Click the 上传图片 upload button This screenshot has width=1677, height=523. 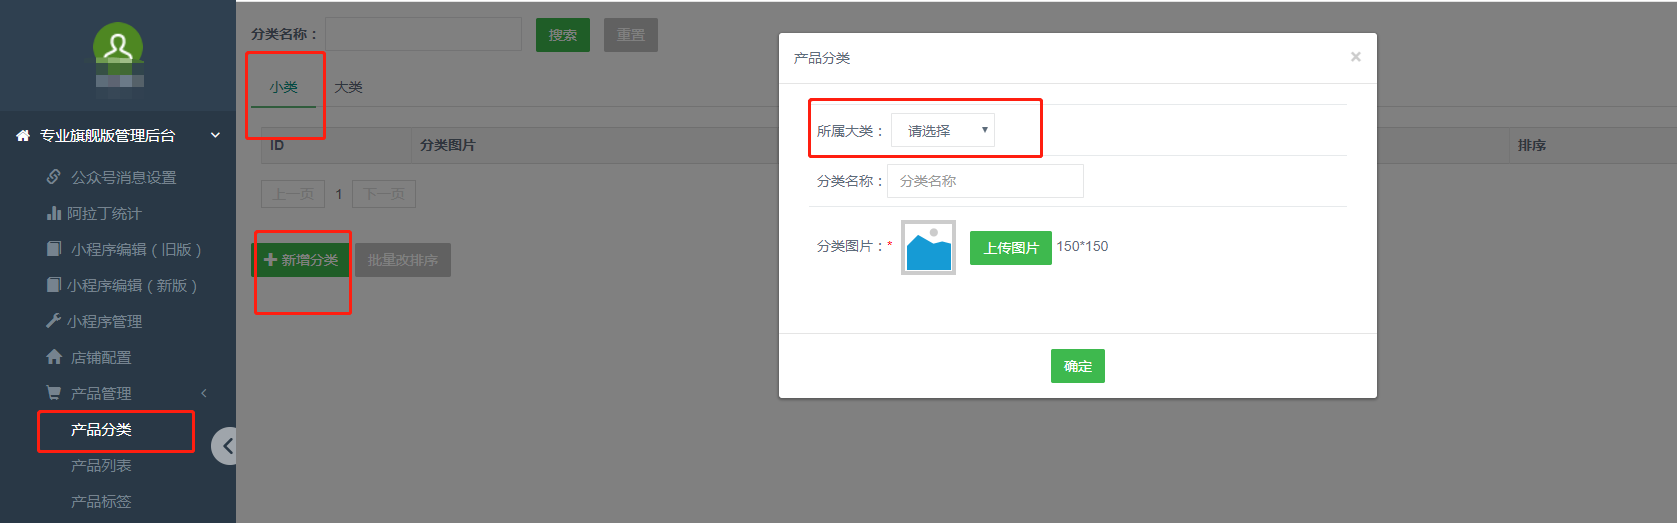pos(1010,248)
